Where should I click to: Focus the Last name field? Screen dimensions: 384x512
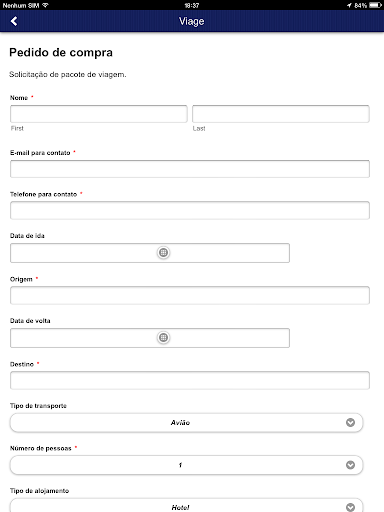pyautogui.click(x=281, y=114)
